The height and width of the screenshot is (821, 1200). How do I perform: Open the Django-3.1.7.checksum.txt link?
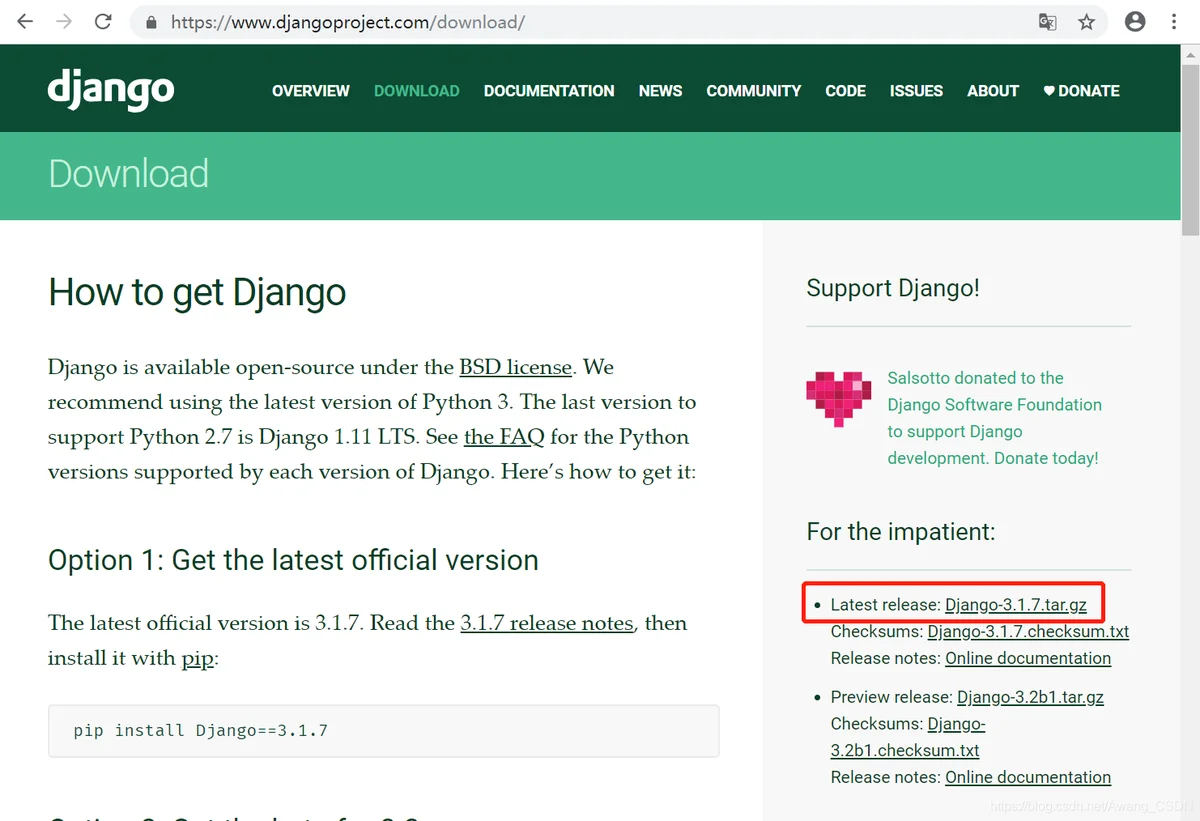coord(1028,632)
